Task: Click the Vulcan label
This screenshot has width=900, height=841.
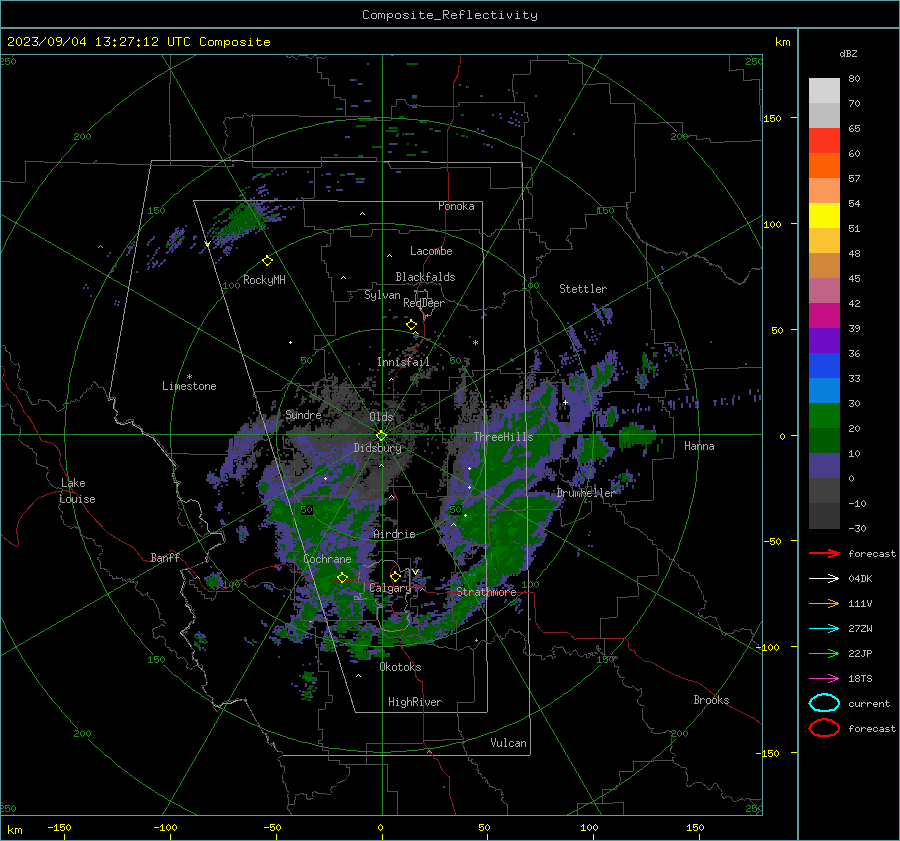Action: tap(508, 743)
